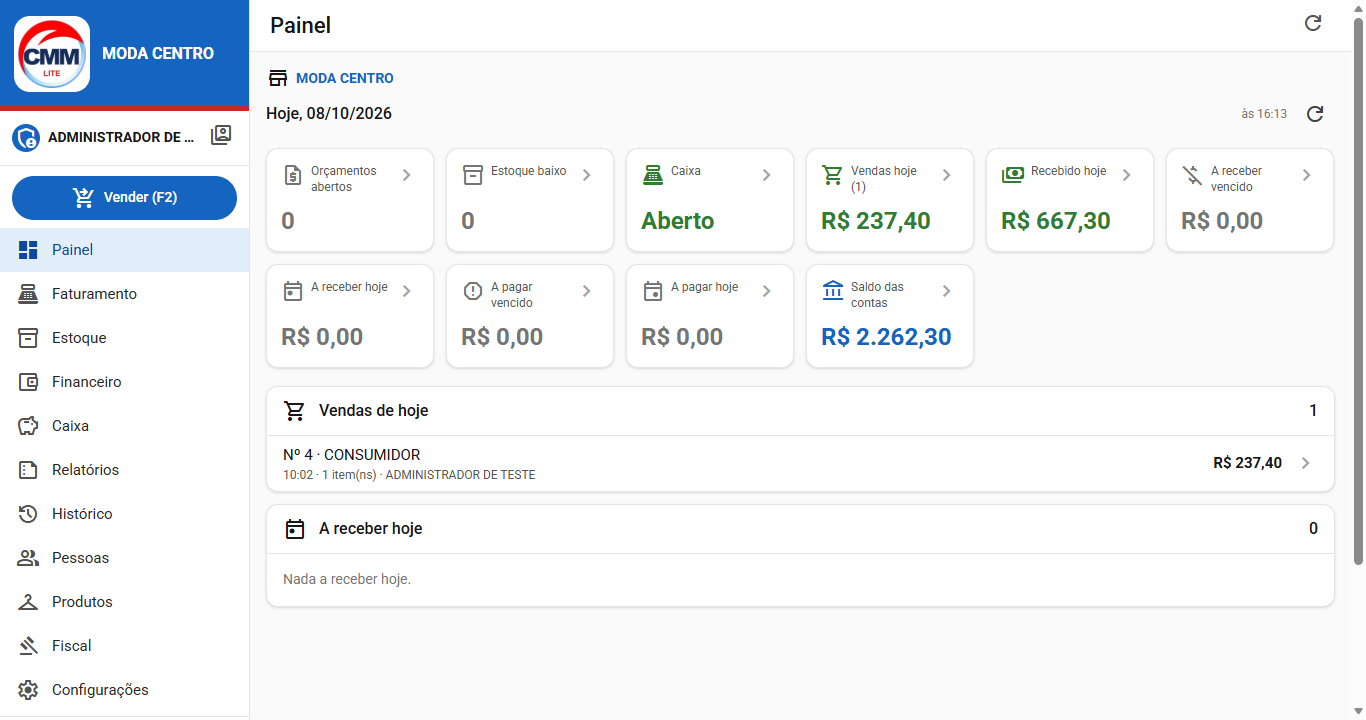Click the Vender (F2) button
This screenshot has width=1366, height=720.
coord(125,198)
